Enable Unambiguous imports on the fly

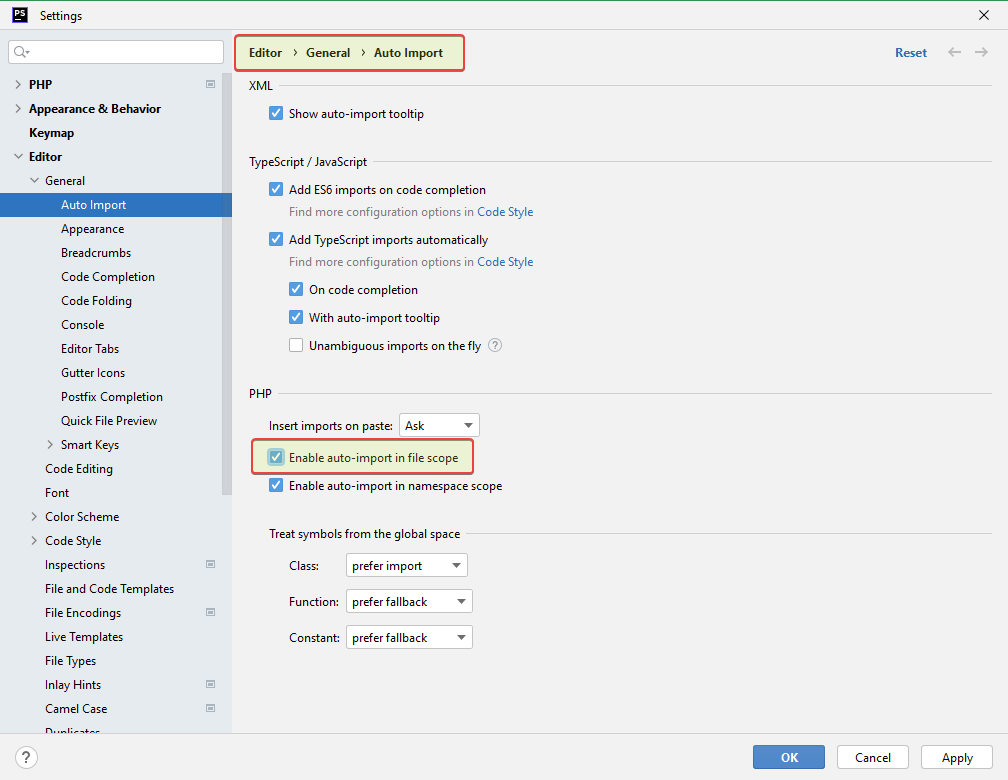(296, 345)
